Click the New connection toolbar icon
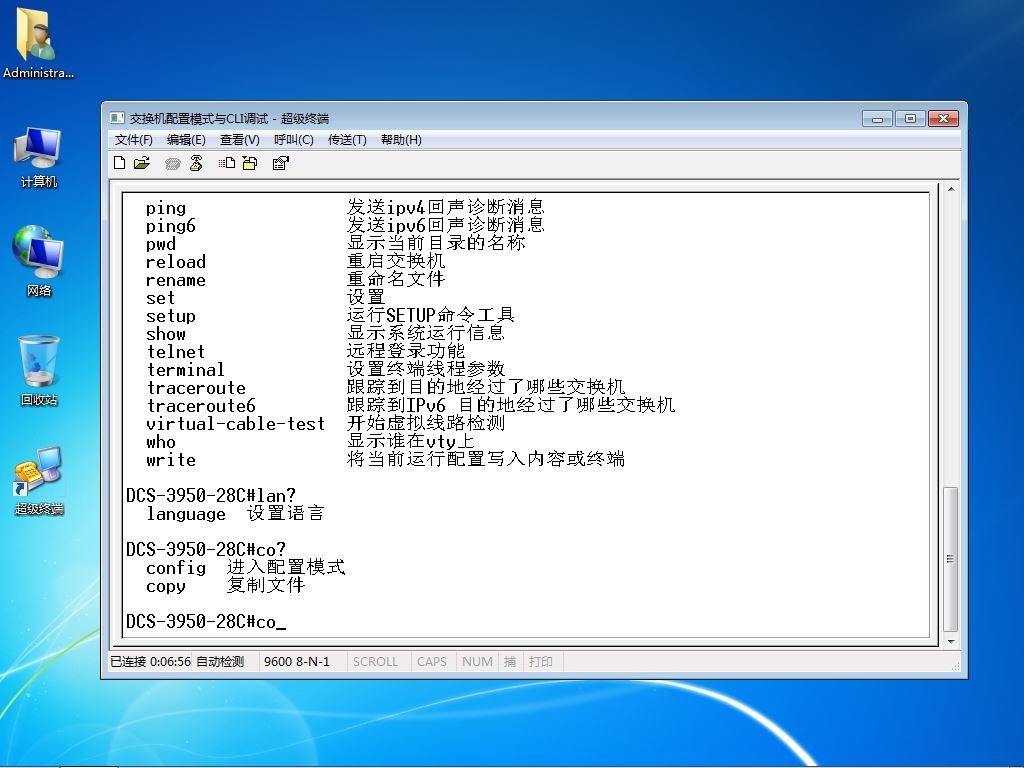 pos(120,163)
